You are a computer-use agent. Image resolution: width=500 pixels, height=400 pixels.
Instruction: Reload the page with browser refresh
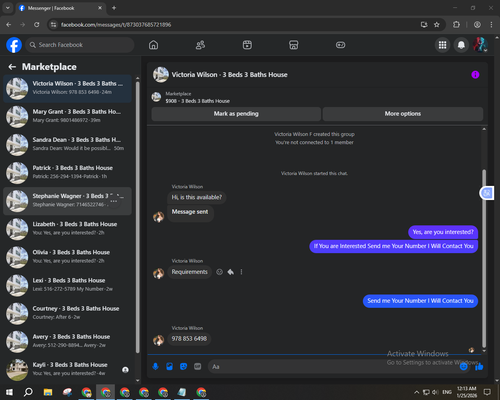tap(37, 25)
